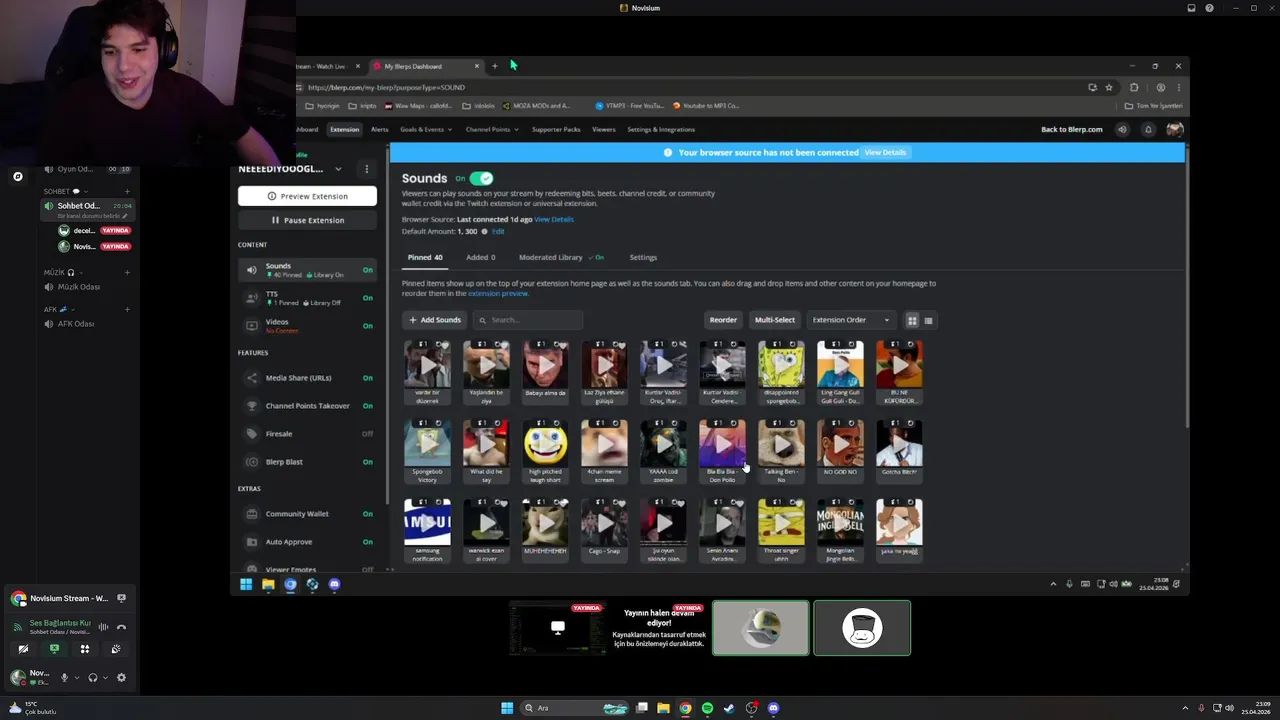The image size is (1280, 720).
Task: Expand headphone options arrow in Discord
Action: tap(104, 677)
